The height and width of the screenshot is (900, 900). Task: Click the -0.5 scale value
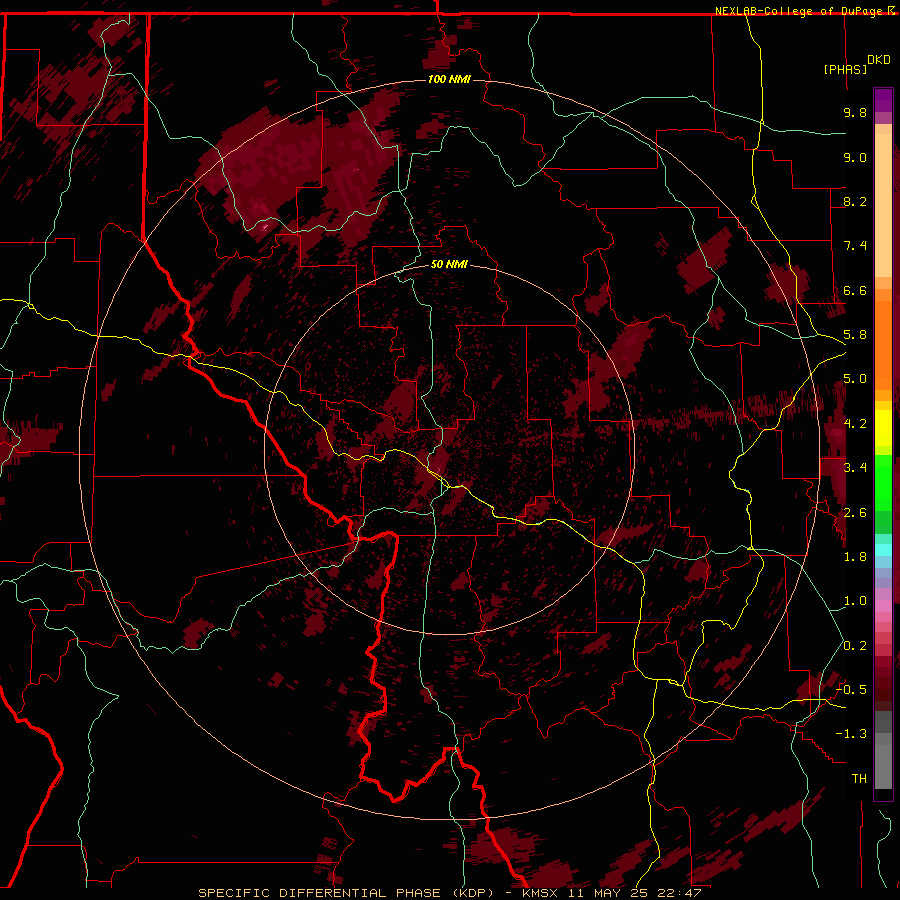click(851, 689)
